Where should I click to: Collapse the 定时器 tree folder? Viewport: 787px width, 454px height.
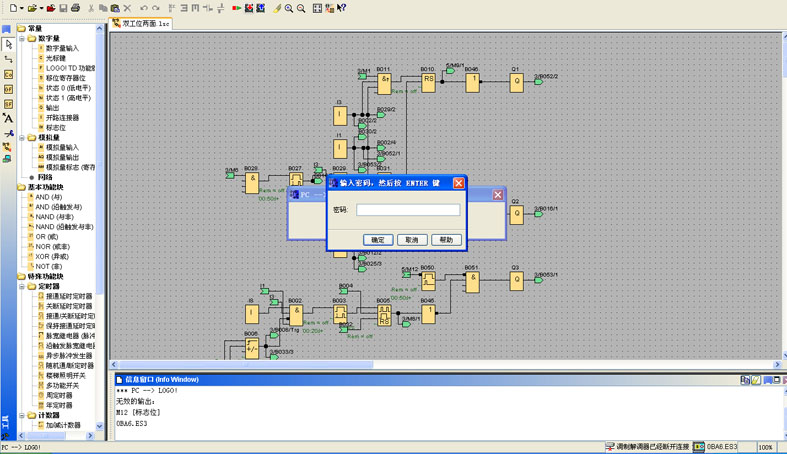click(22, 286)
